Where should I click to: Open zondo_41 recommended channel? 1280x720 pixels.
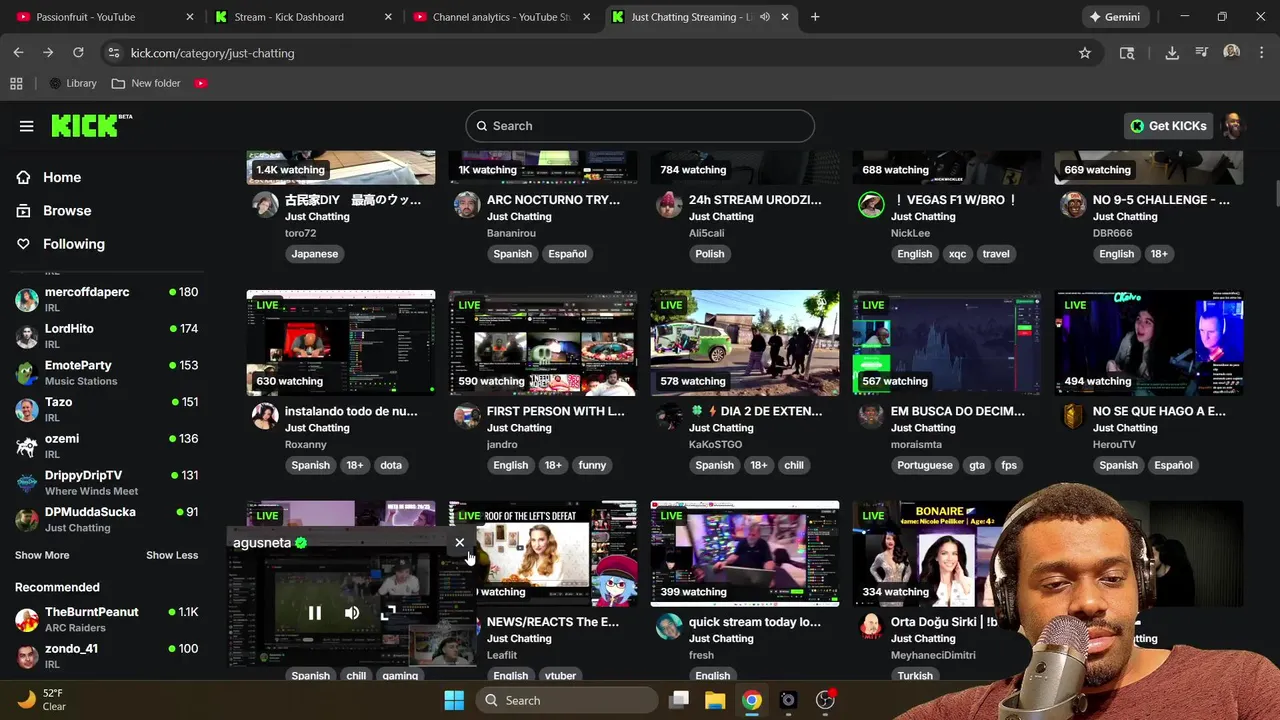[106, 656]
